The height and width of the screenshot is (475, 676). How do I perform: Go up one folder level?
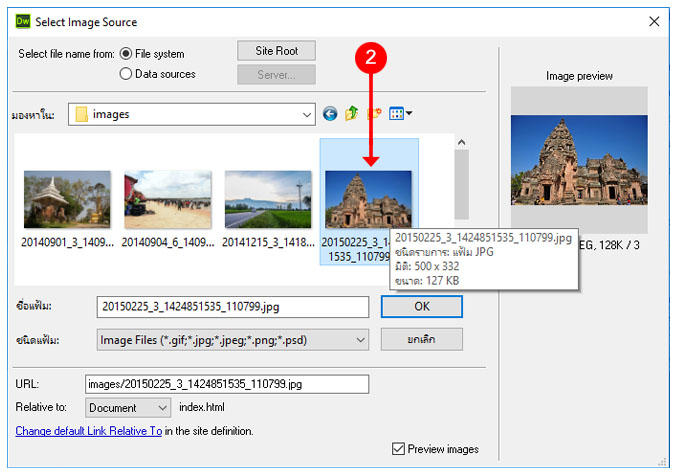pyautogui.click(x=352, y=114)
